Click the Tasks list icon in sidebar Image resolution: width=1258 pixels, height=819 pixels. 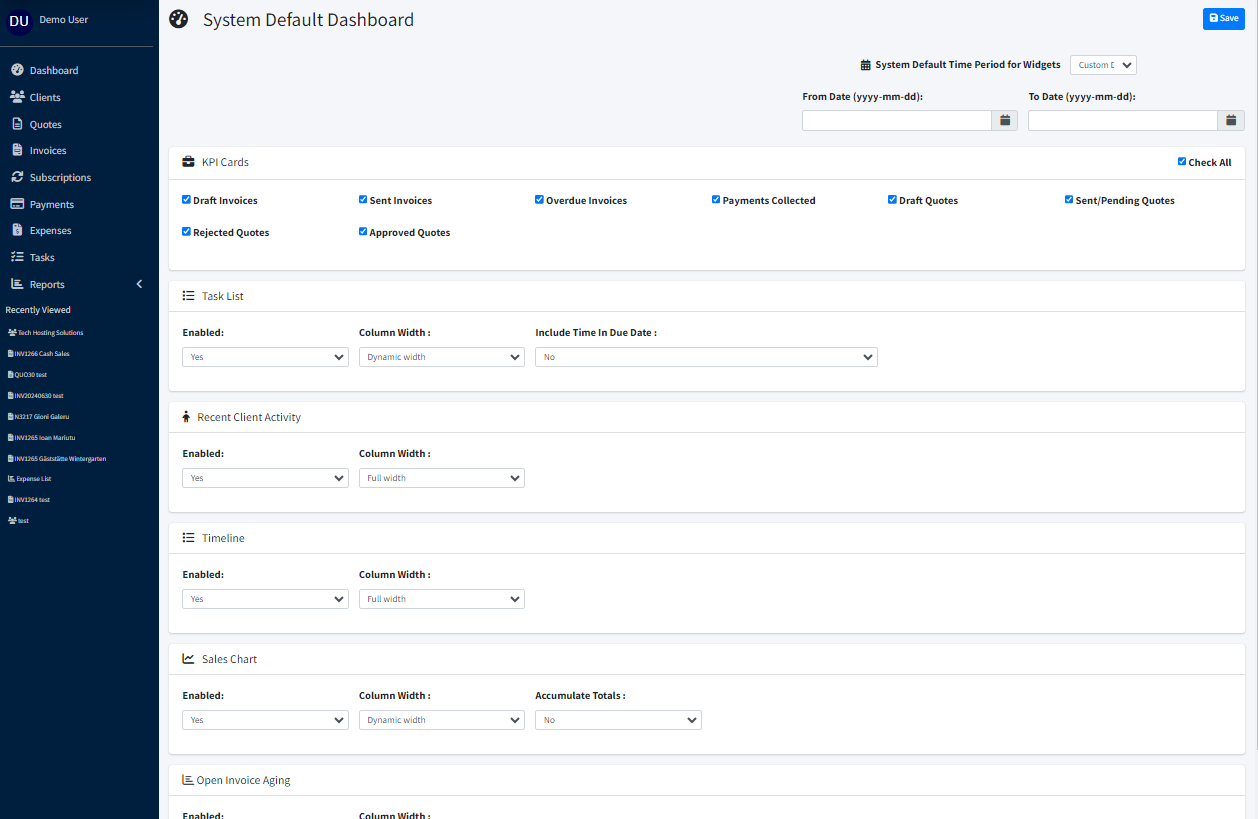click(17, 257)
